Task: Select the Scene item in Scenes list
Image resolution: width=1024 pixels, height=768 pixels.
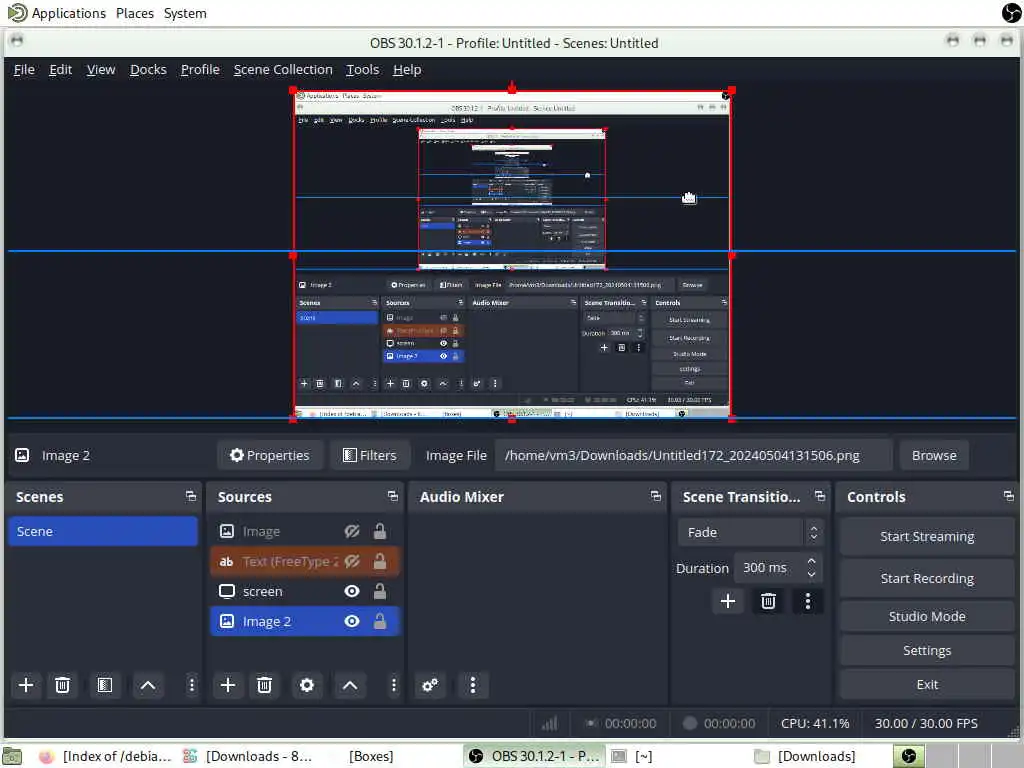Action: [103, 532]
